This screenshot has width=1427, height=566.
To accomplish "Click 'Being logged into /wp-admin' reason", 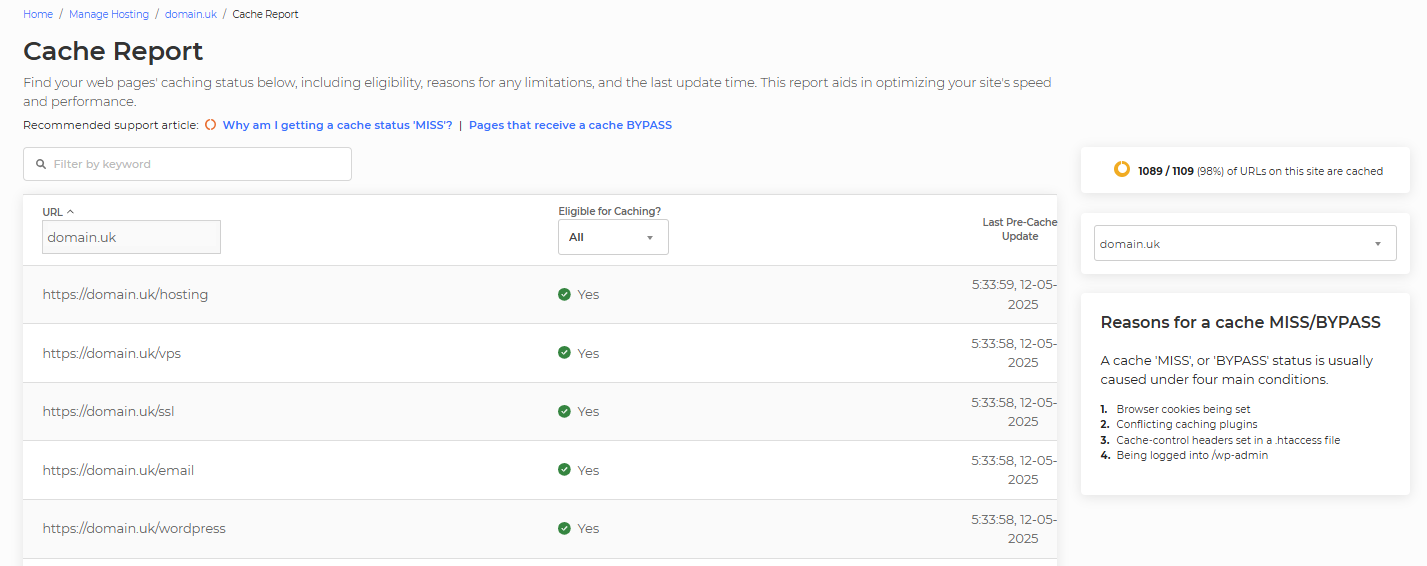I will 1192,455.
